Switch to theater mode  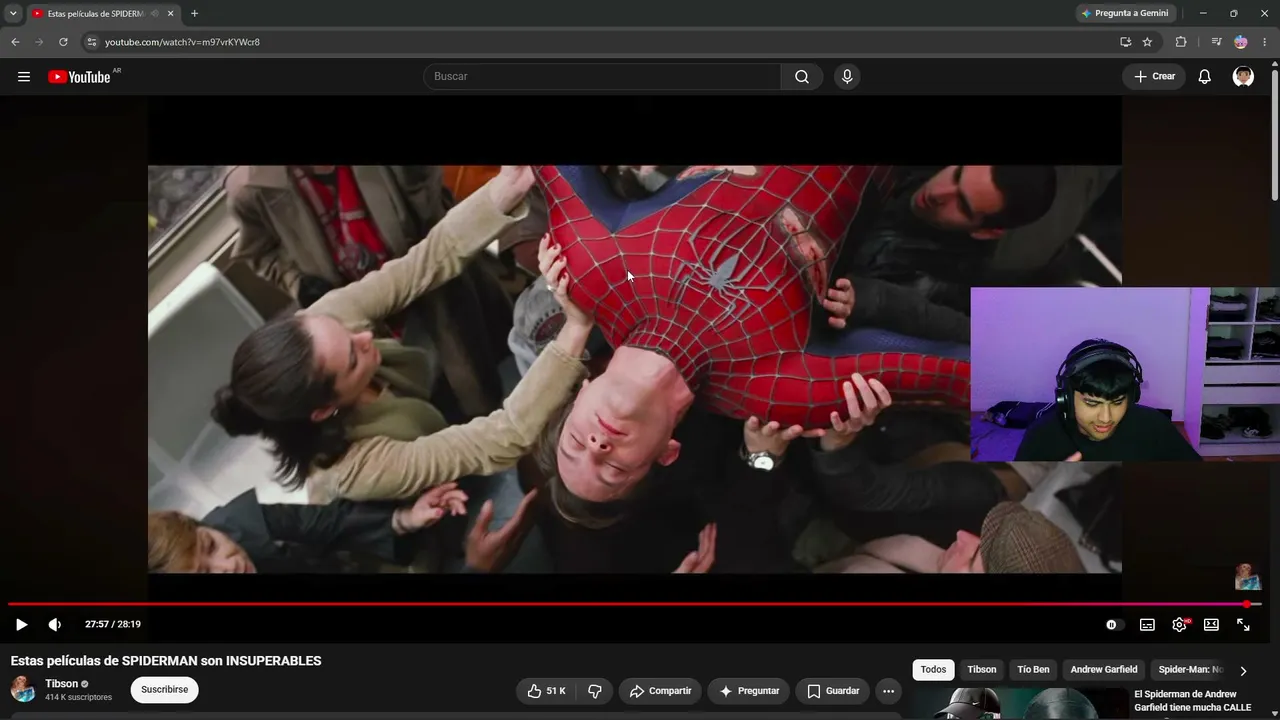click(x=1211, y=625)
